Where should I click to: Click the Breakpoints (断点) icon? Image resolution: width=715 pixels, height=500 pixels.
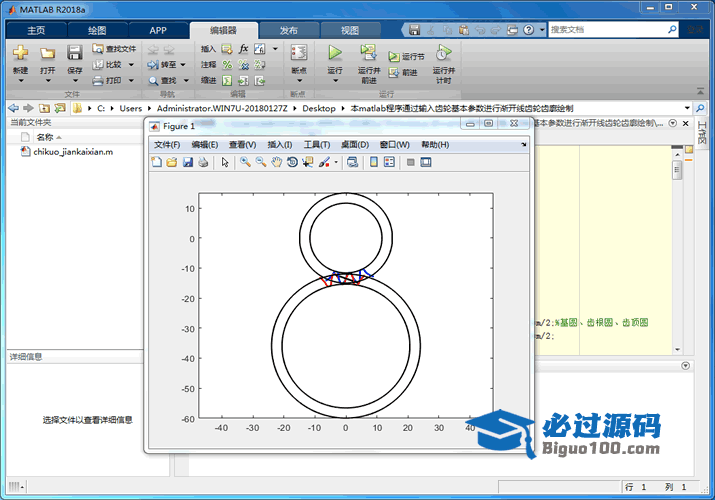click(x=299, y=53)
